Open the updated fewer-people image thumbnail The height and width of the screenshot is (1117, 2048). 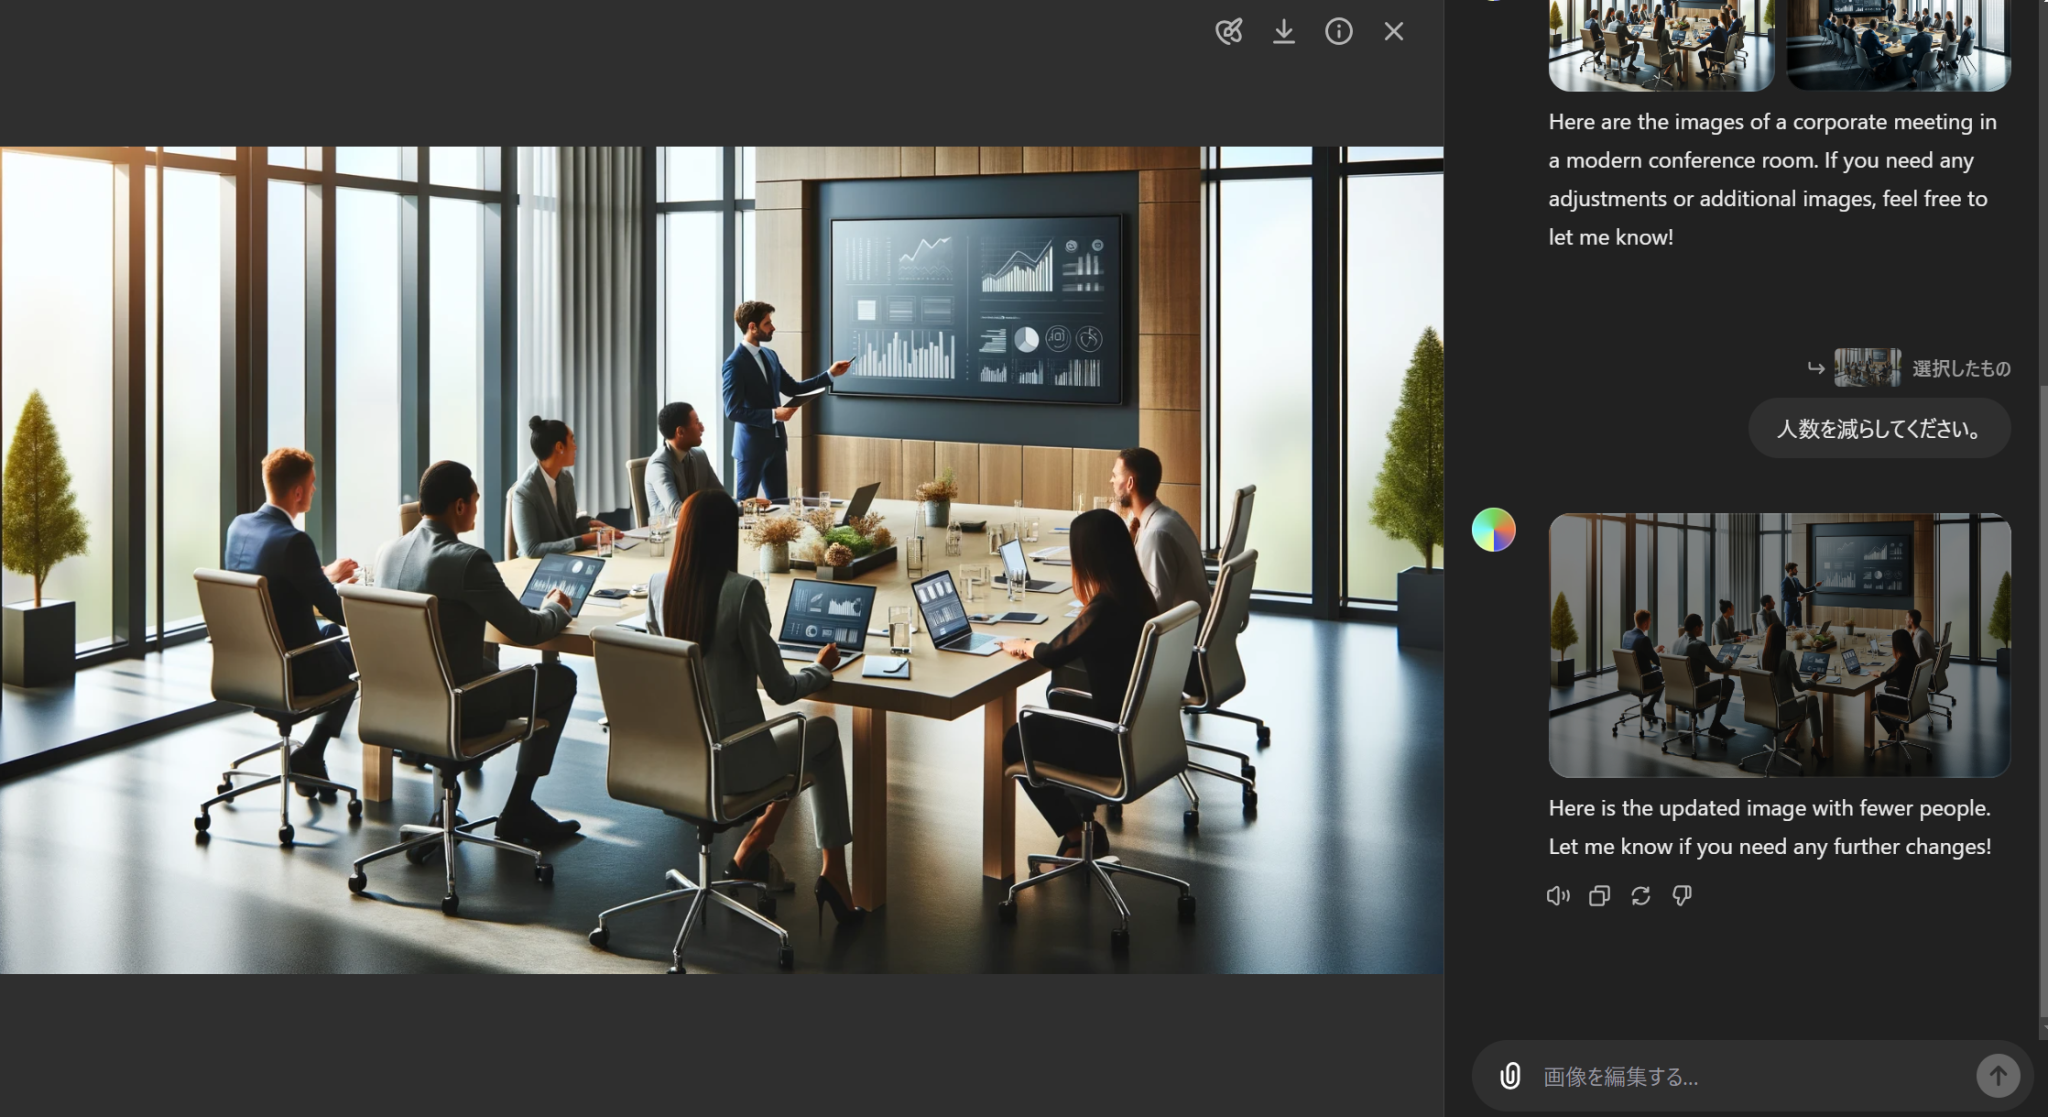(x=1779, y=646)
